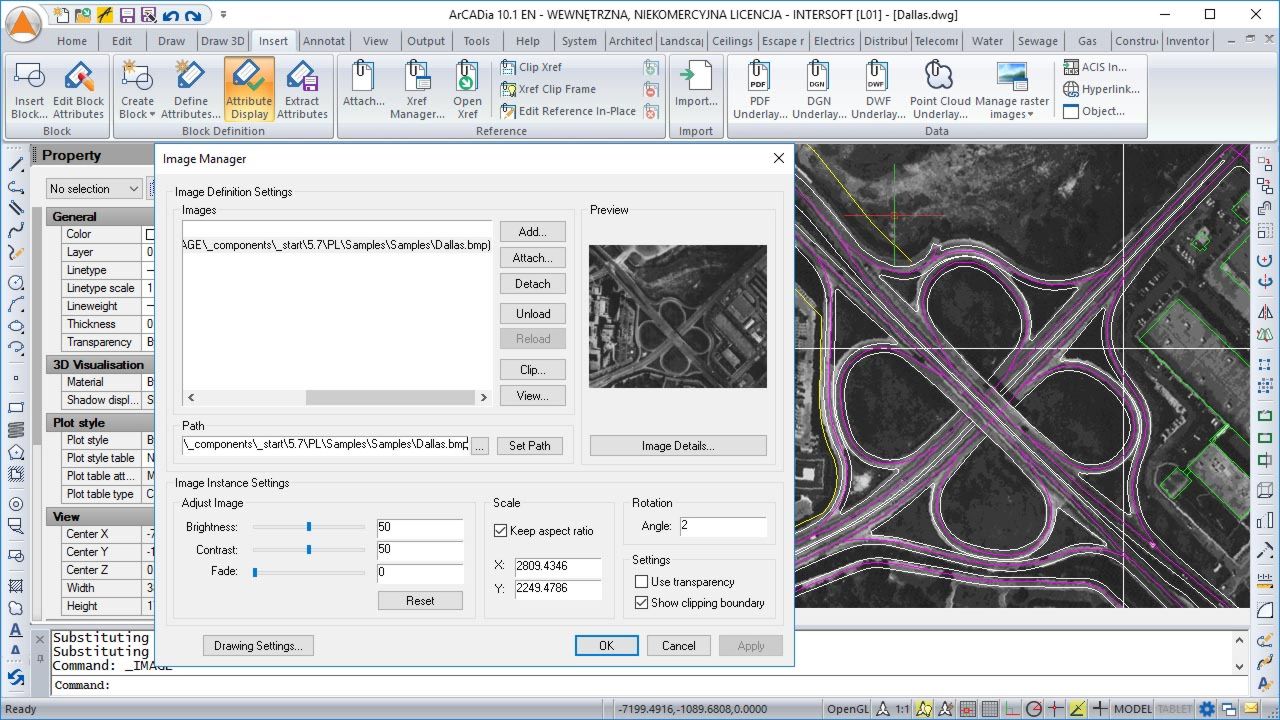Click the Detach button

click(532, 284)
